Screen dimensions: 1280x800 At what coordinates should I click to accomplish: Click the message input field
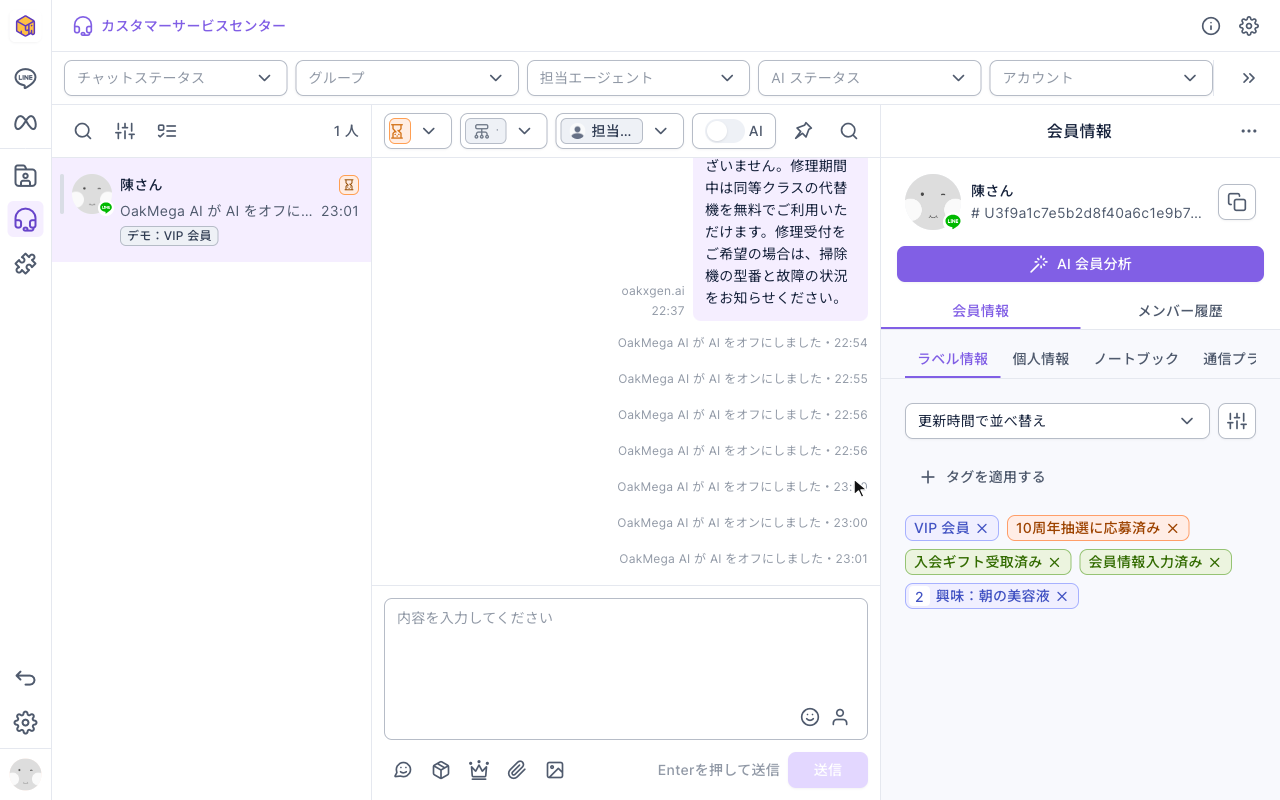tap(626, 668)
